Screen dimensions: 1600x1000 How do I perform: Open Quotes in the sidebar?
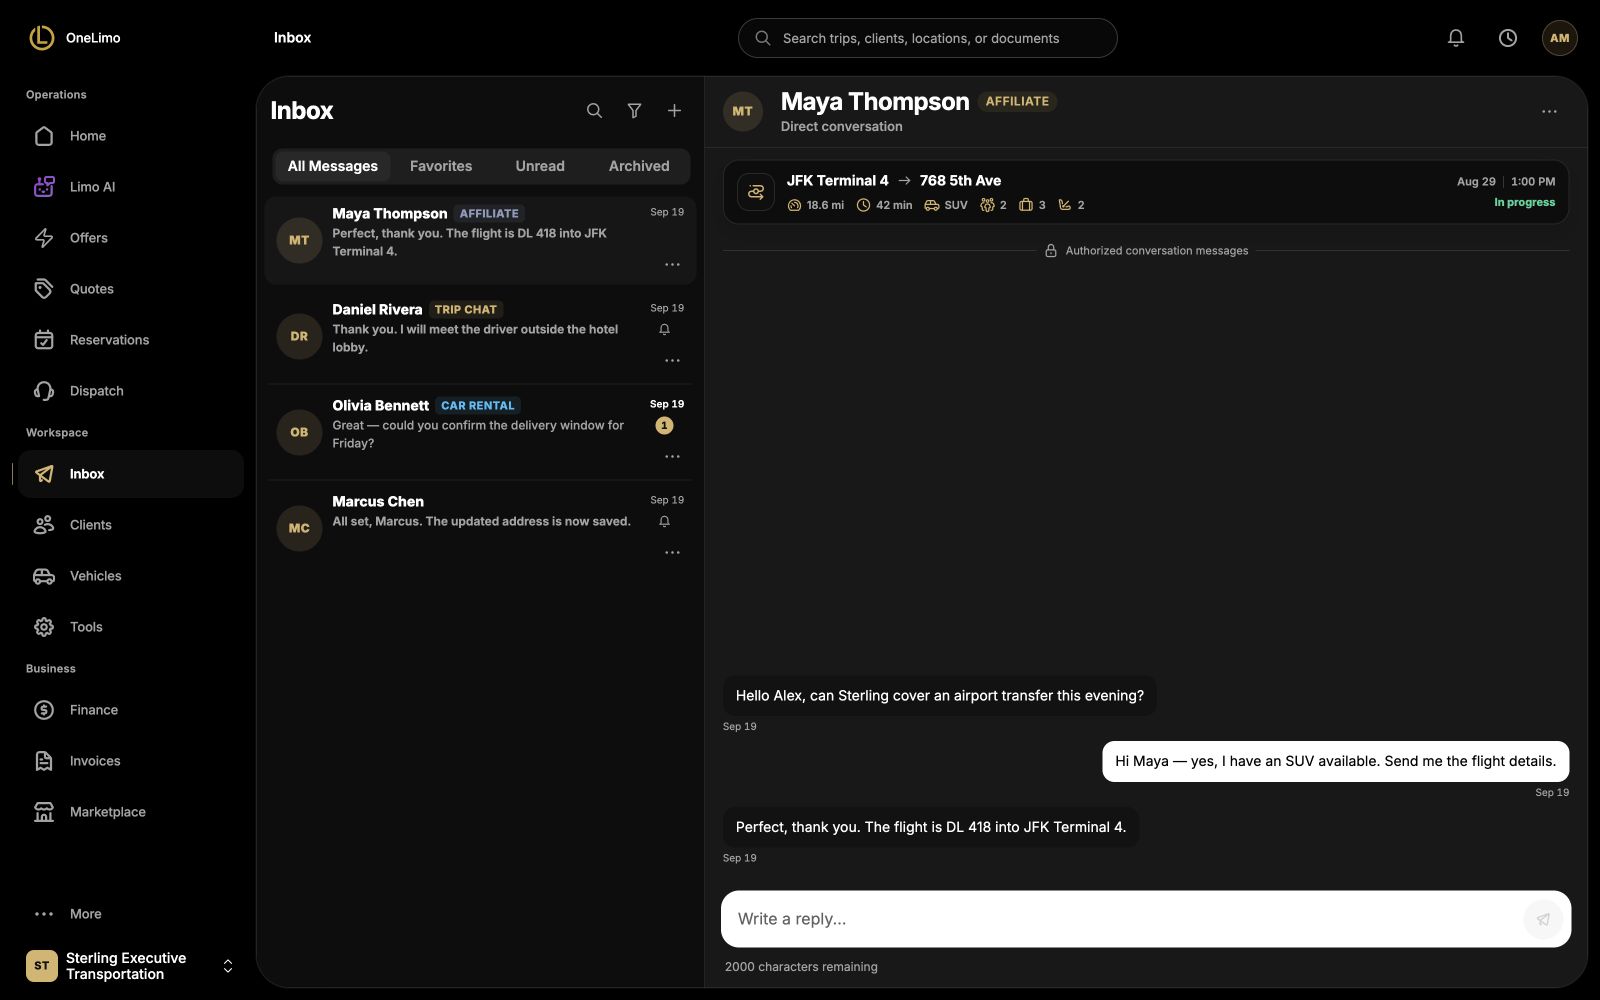coord(130,289)
